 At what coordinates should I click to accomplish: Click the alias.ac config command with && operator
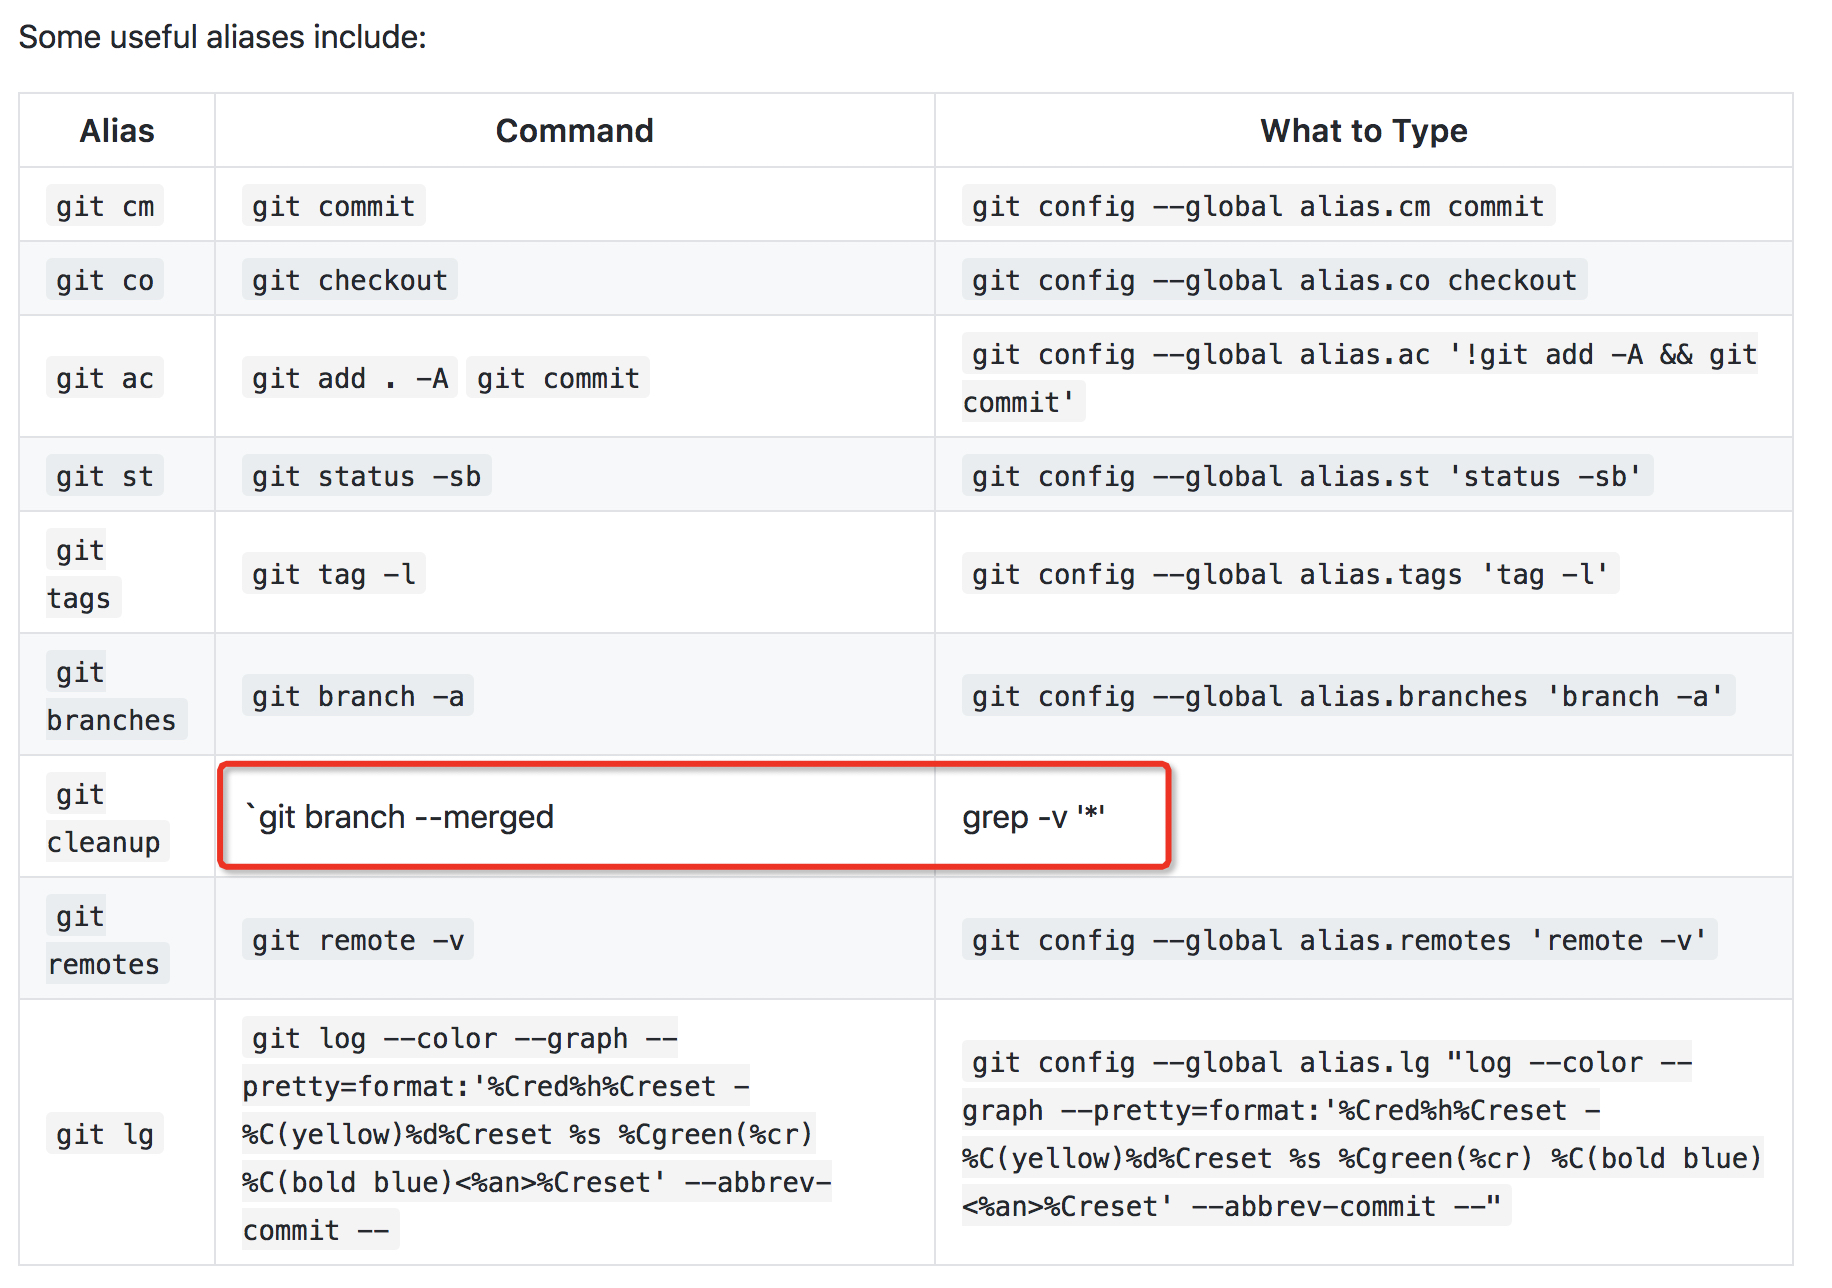1360,377
